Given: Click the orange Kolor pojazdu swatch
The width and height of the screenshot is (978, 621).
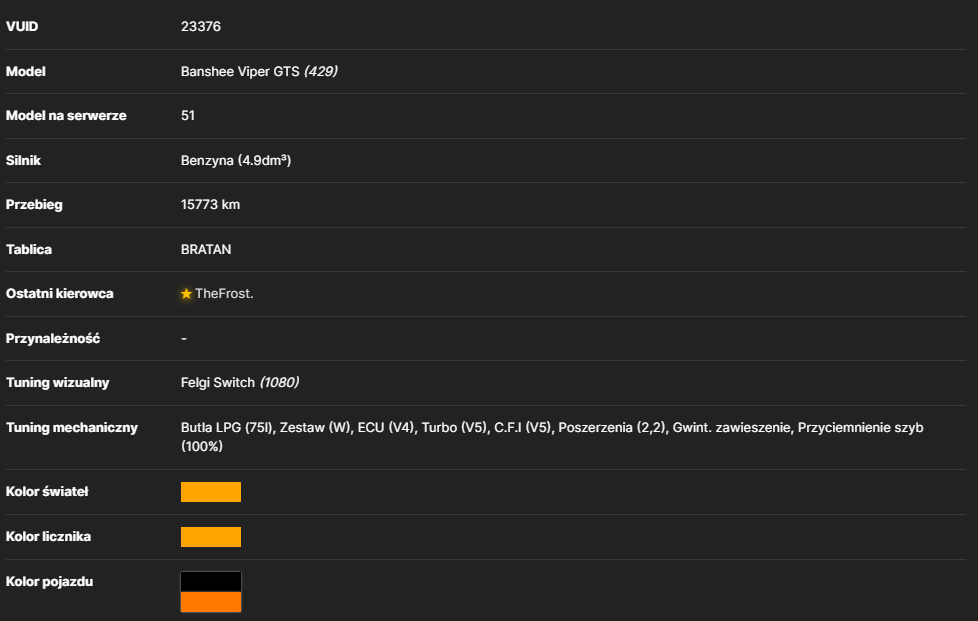Looking at the screenshot, I should point(211,602).
